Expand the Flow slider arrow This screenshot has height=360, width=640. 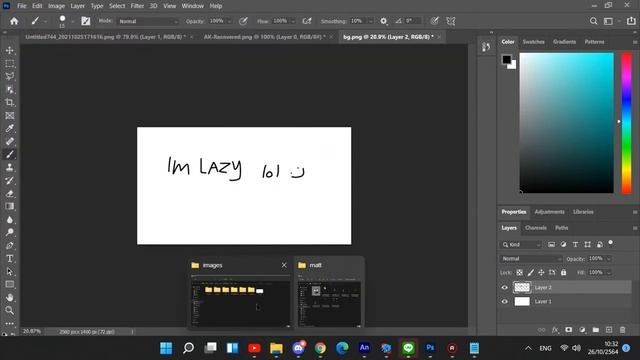(293, 21)
